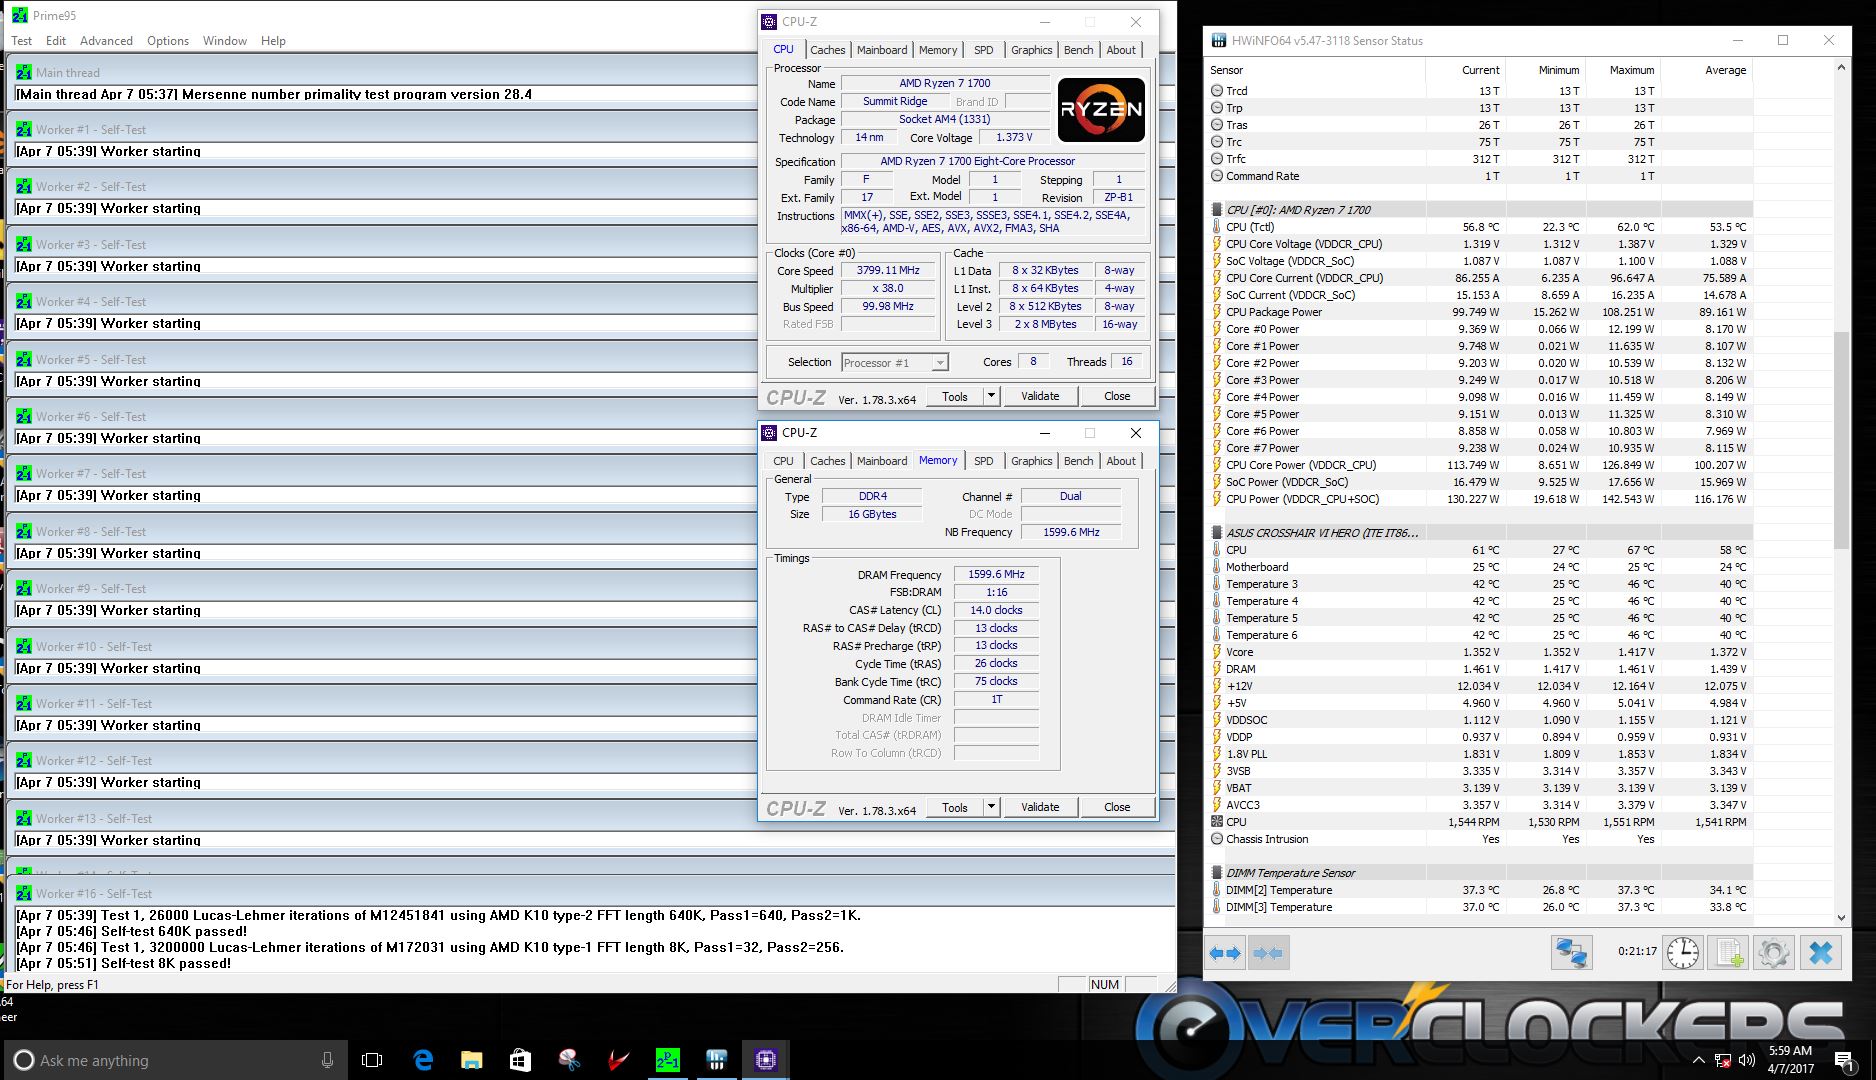
Task: Open Processor #1 selection dropdown
Action: pos(939,363)
